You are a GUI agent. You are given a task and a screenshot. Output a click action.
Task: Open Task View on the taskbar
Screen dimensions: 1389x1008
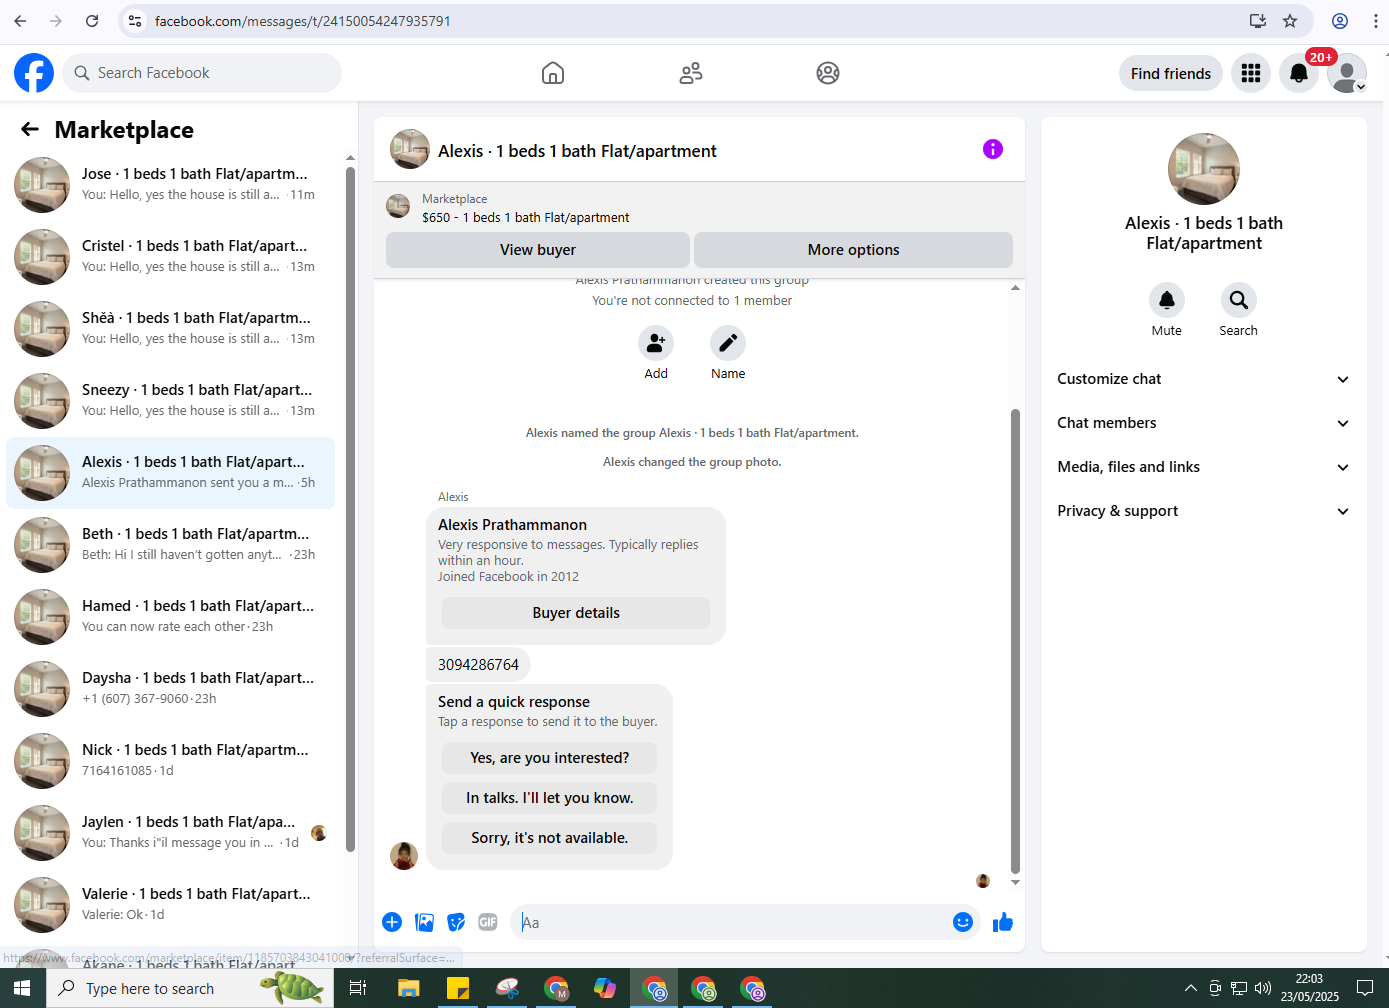click(x=357, y=988)
